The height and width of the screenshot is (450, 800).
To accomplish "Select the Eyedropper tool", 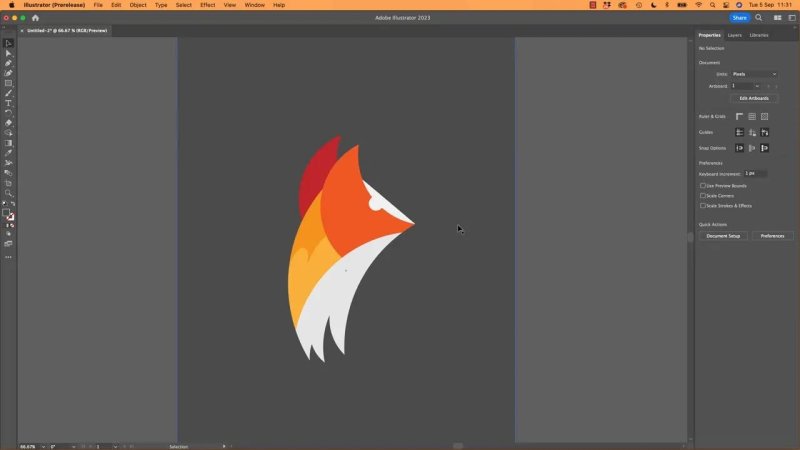I will (x=8, y=153).
